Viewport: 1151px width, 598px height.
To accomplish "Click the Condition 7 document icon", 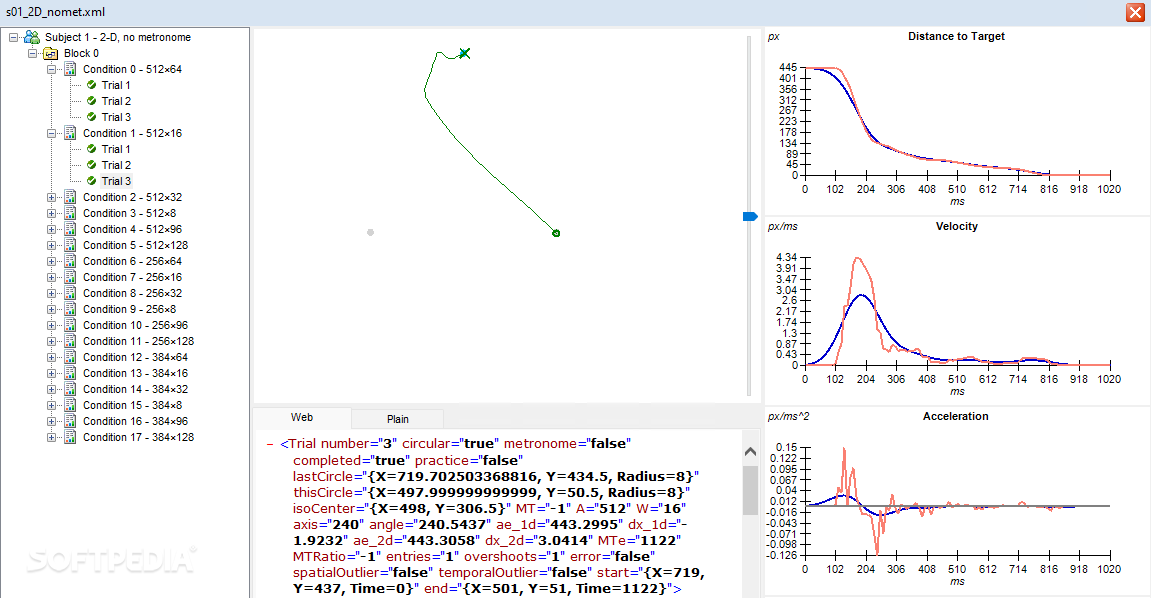I will coord(70,277).
